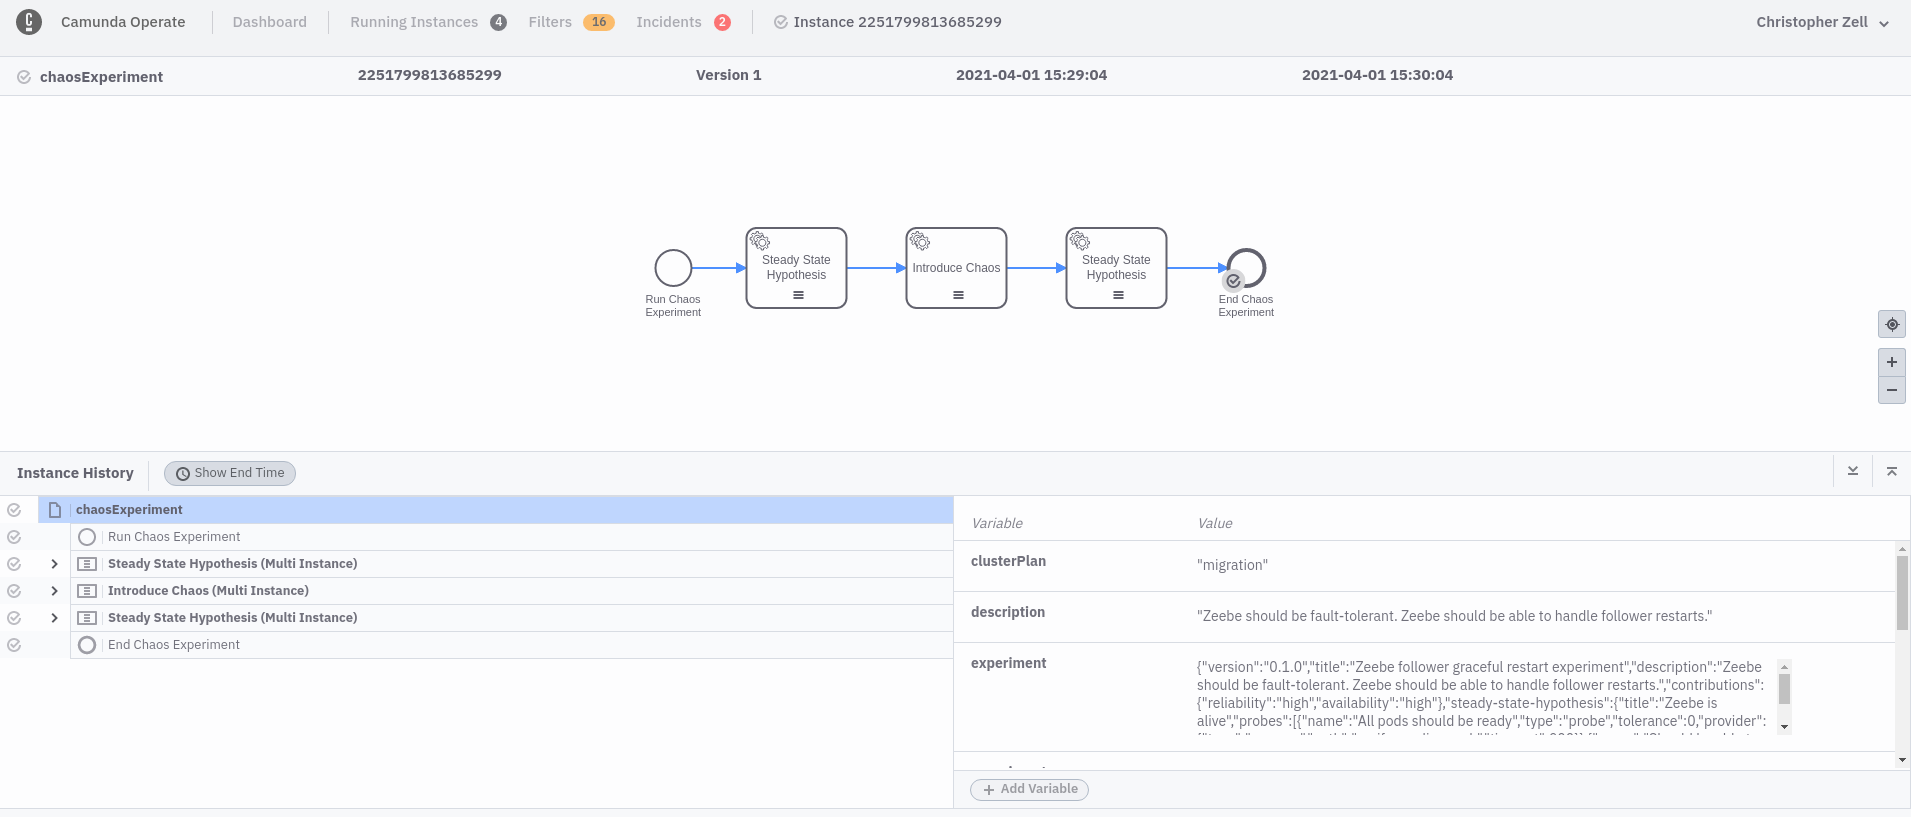Click gear icon on Introduce Chaos task
This screenshot has height=817, width=1911.
click(920, 241)
